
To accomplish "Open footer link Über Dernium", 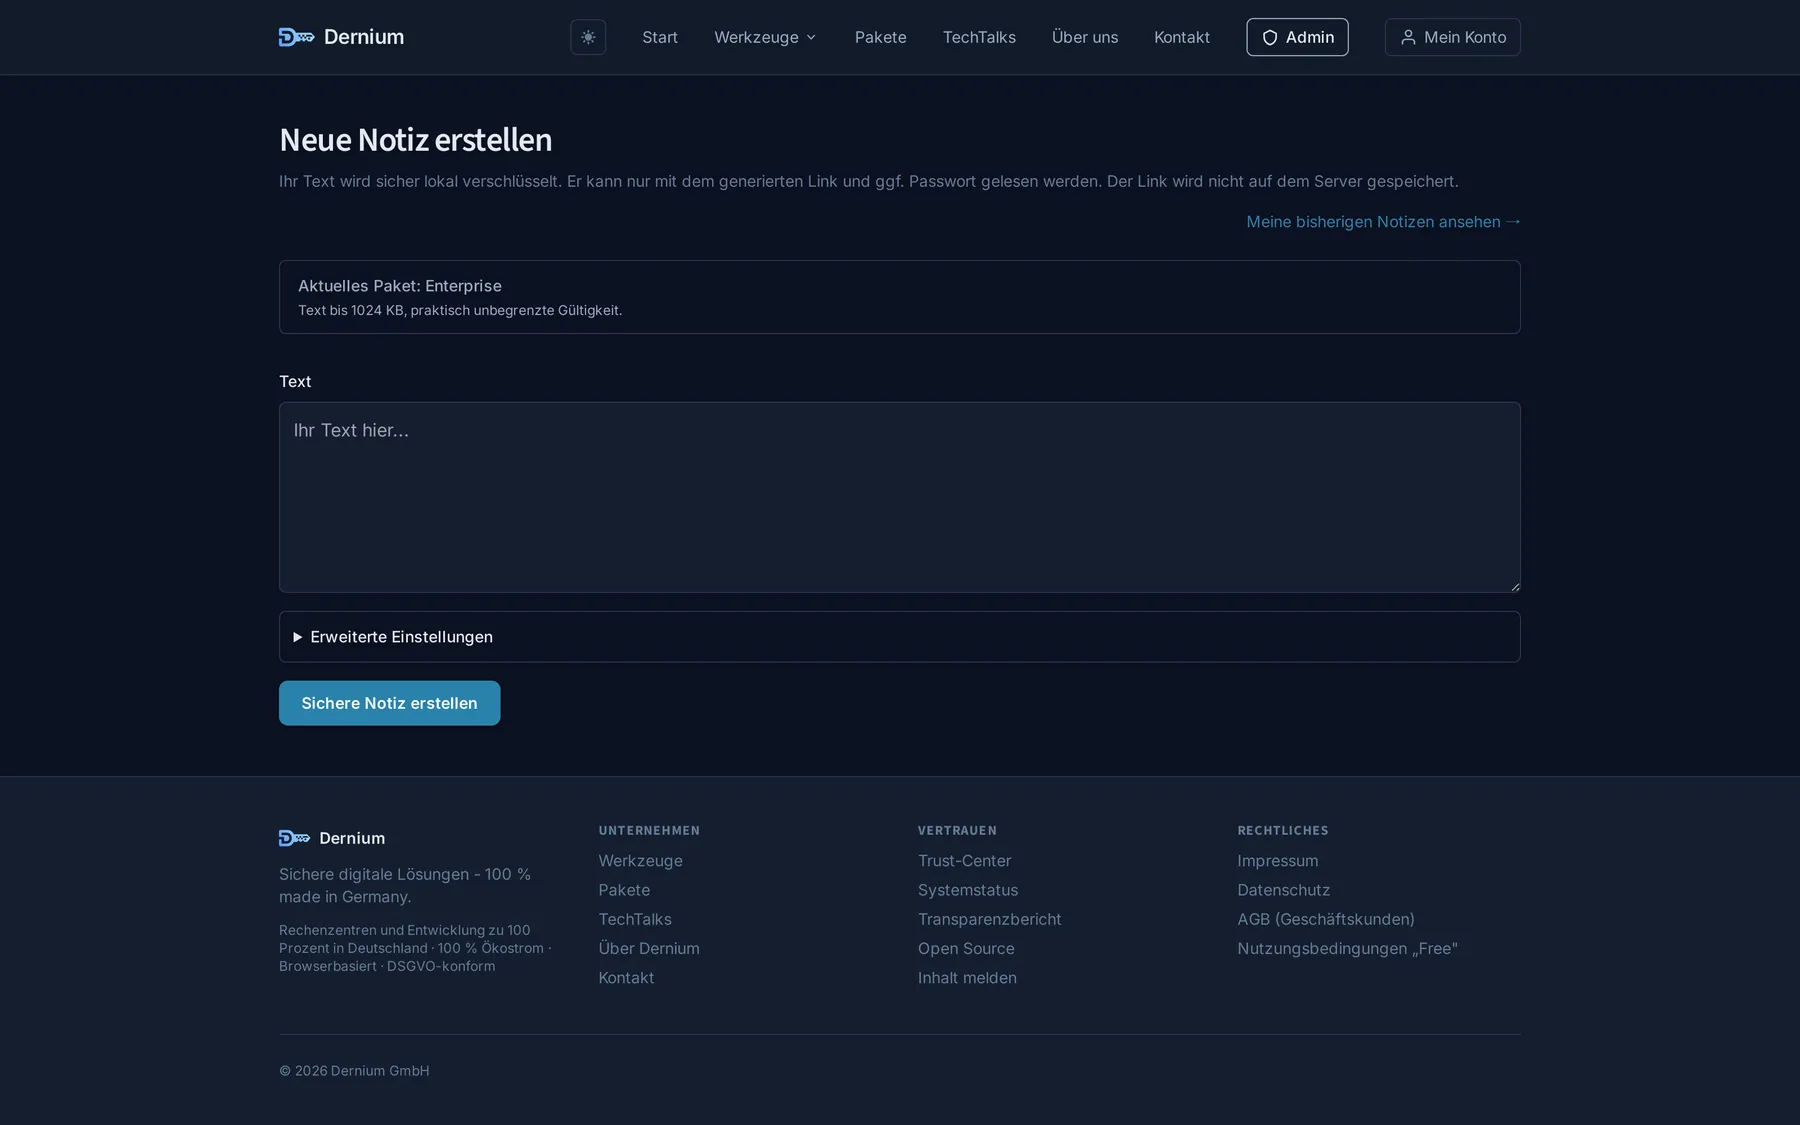I will [x=649, y=948].
